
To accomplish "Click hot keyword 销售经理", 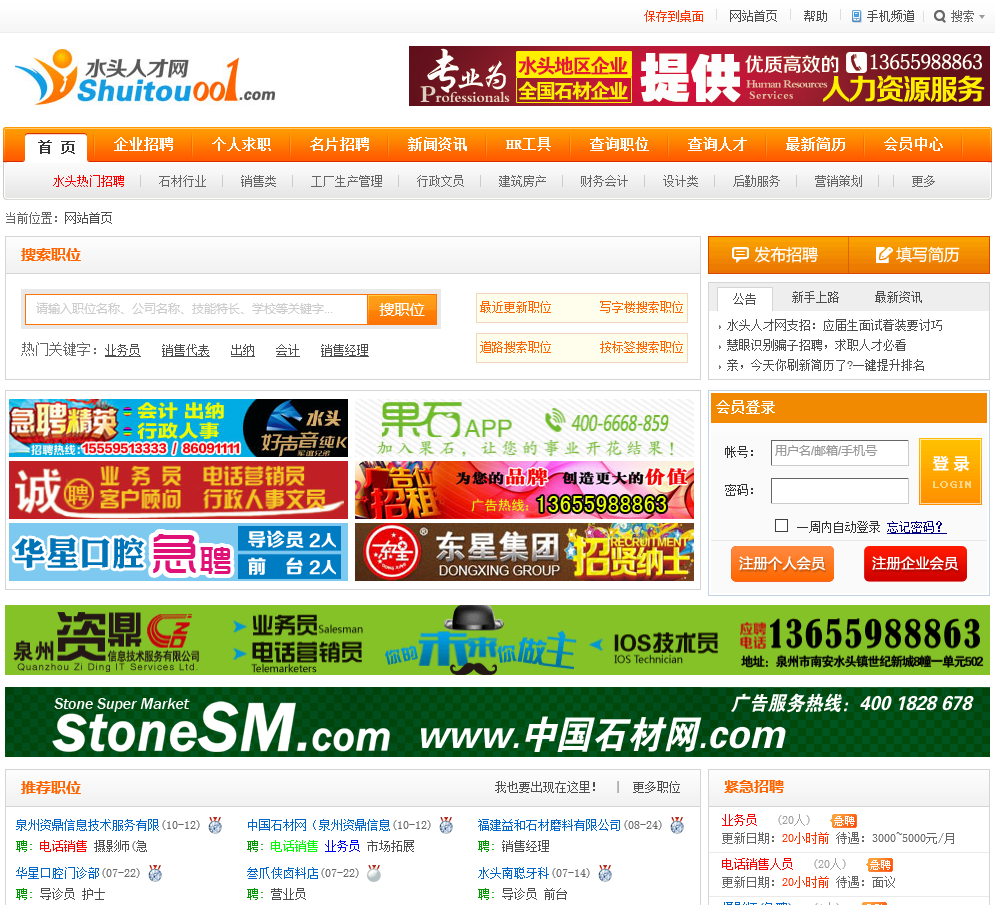I will coord(345,350).
